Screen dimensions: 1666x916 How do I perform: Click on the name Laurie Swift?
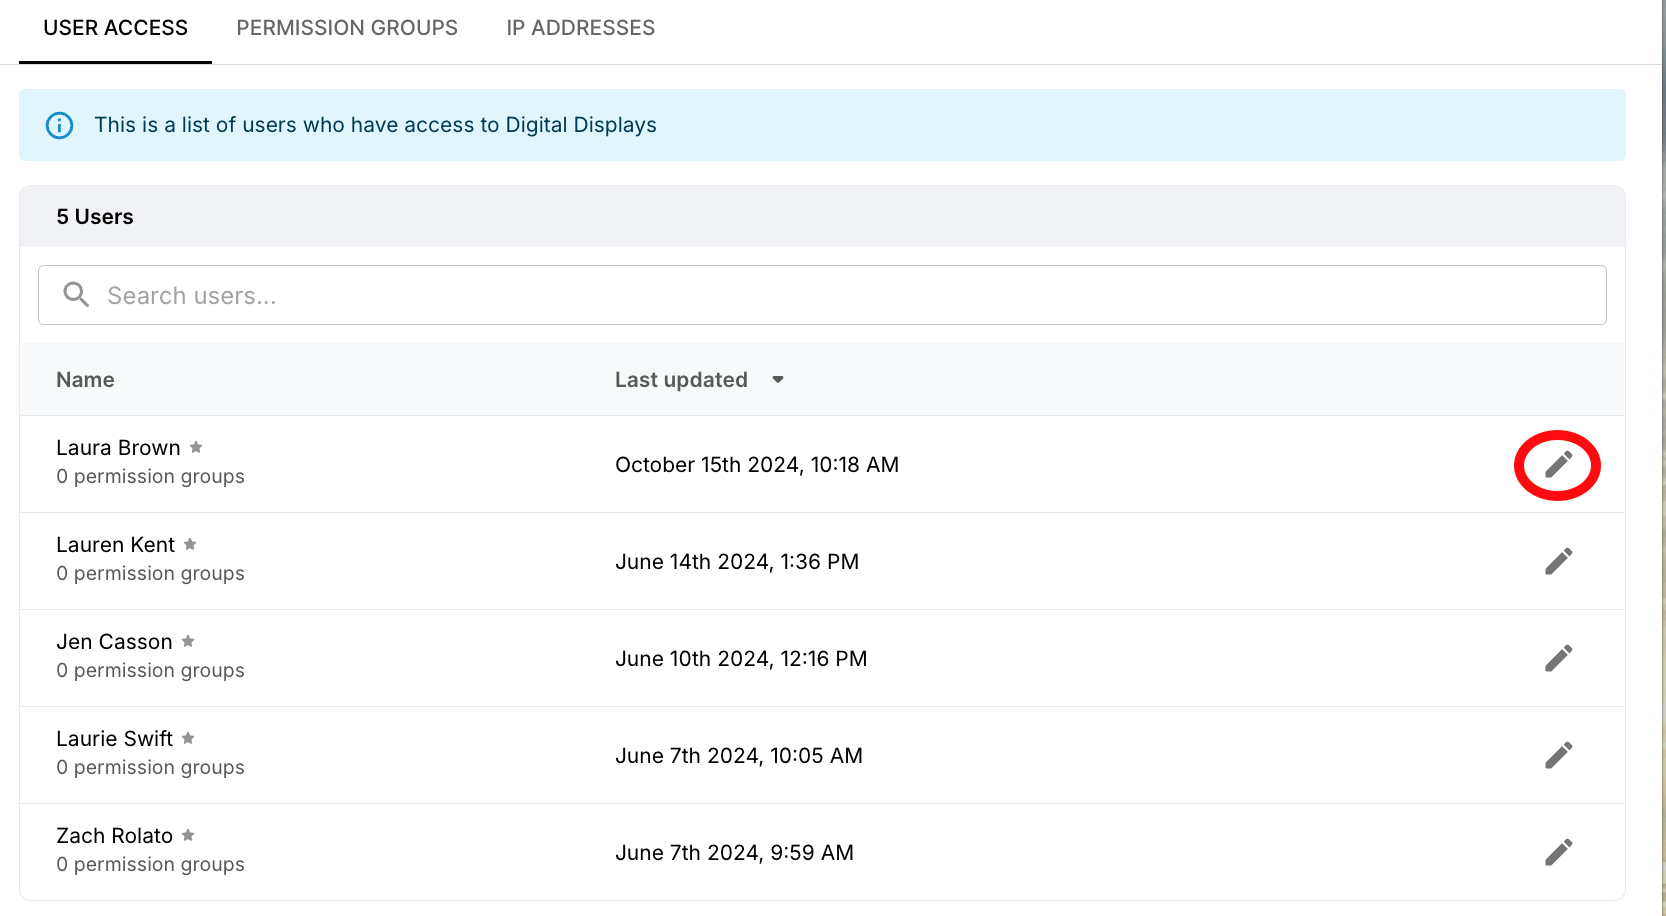pyautogui.click(x=114, y=738)
